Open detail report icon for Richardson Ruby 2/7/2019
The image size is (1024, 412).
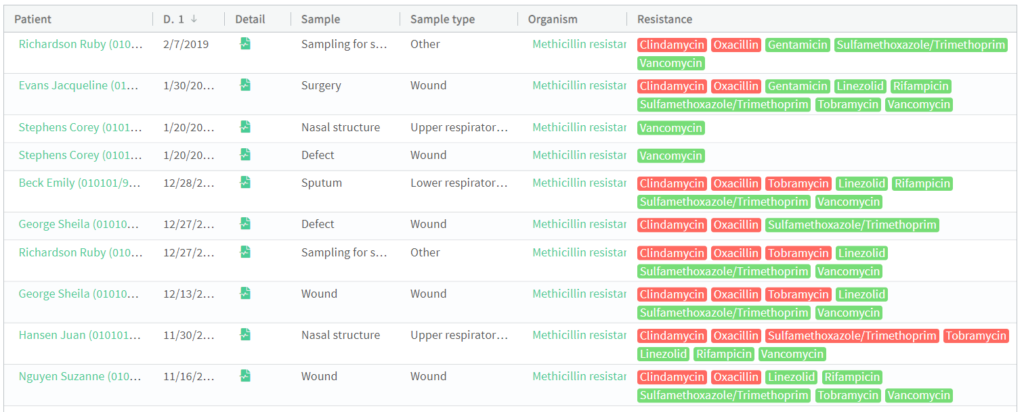pyautogui.click(x=245, y=44)
